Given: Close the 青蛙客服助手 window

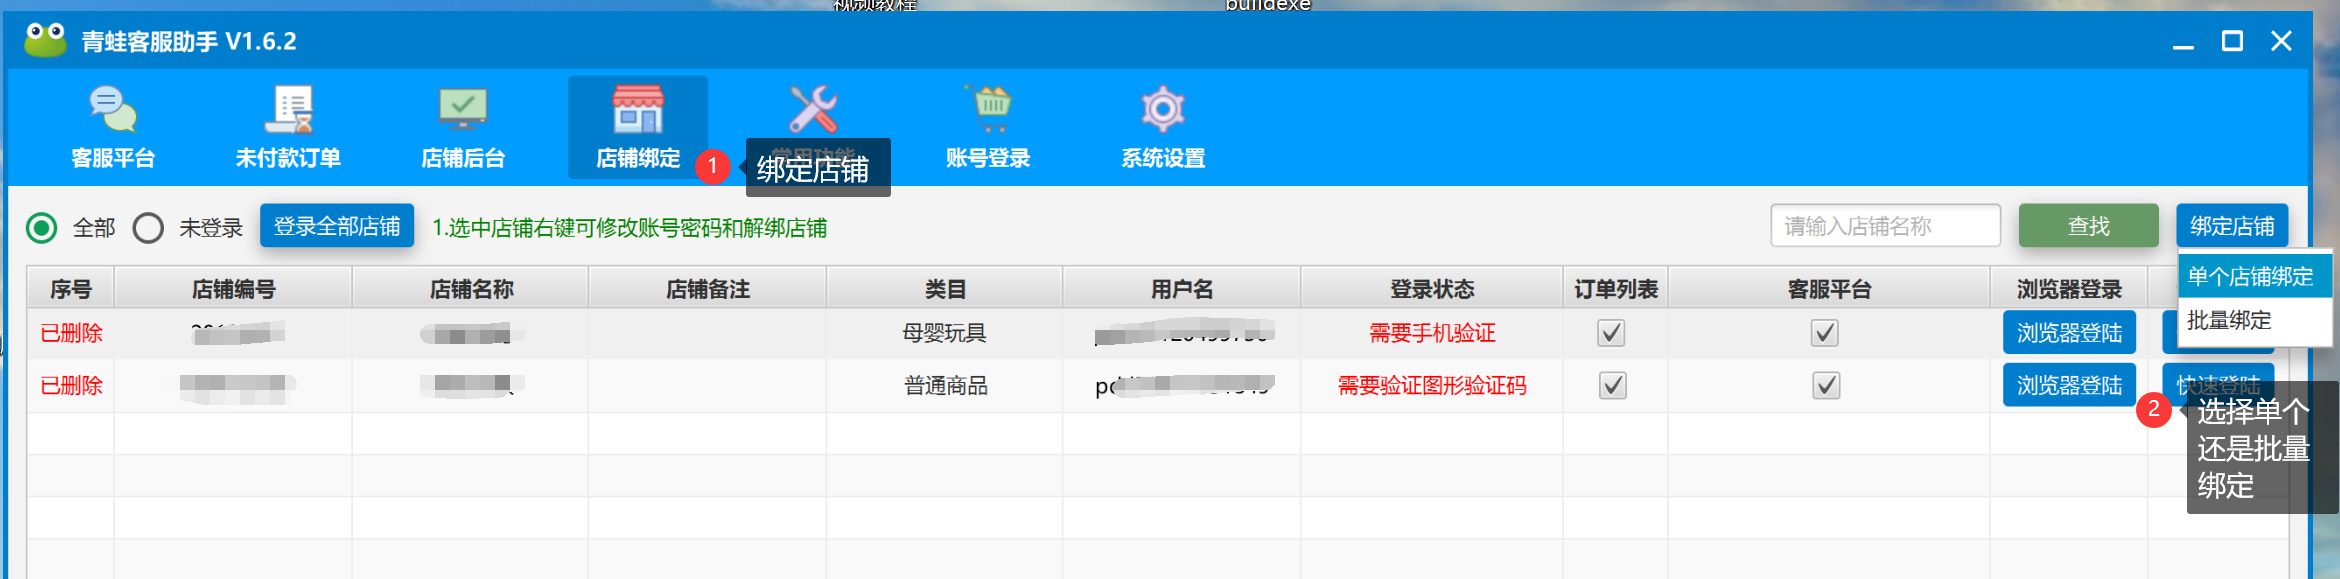Looking at the screenshot, I should (2281, 41).
